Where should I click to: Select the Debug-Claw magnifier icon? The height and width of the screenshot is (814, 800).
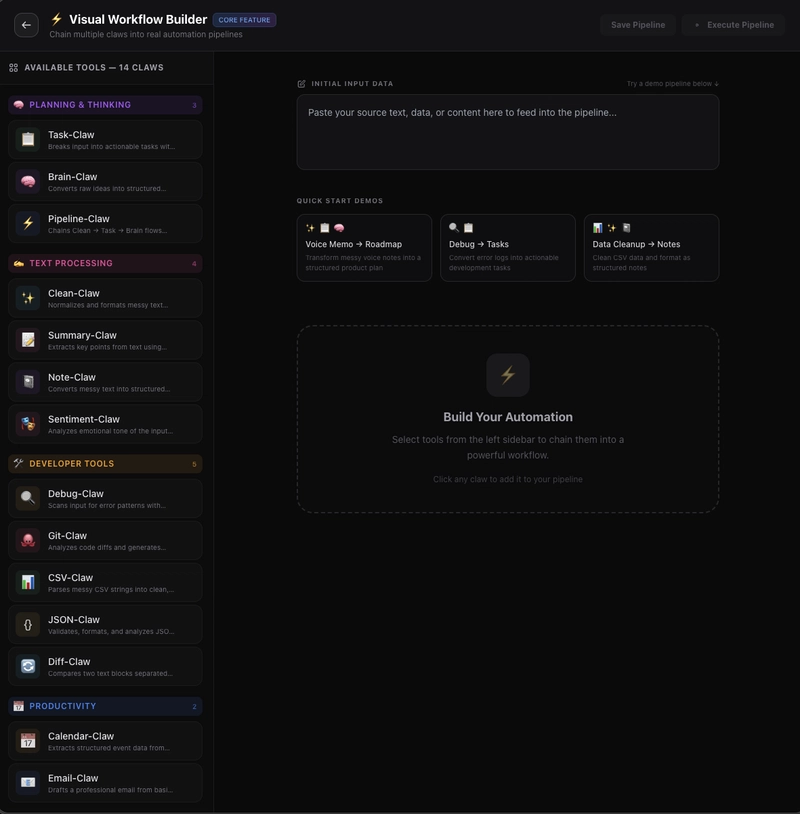click(28, 498)
